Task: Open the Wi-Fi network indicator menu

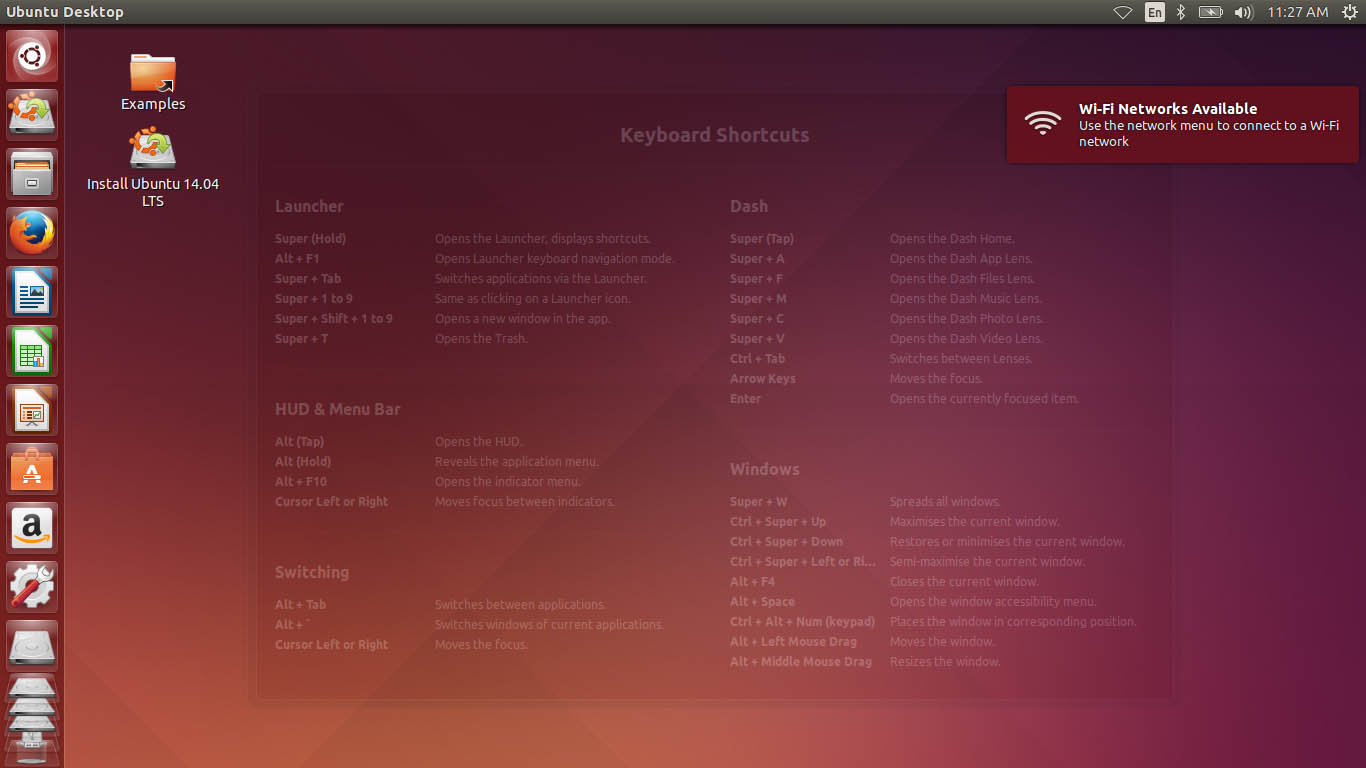Action: click(1123, 12)
